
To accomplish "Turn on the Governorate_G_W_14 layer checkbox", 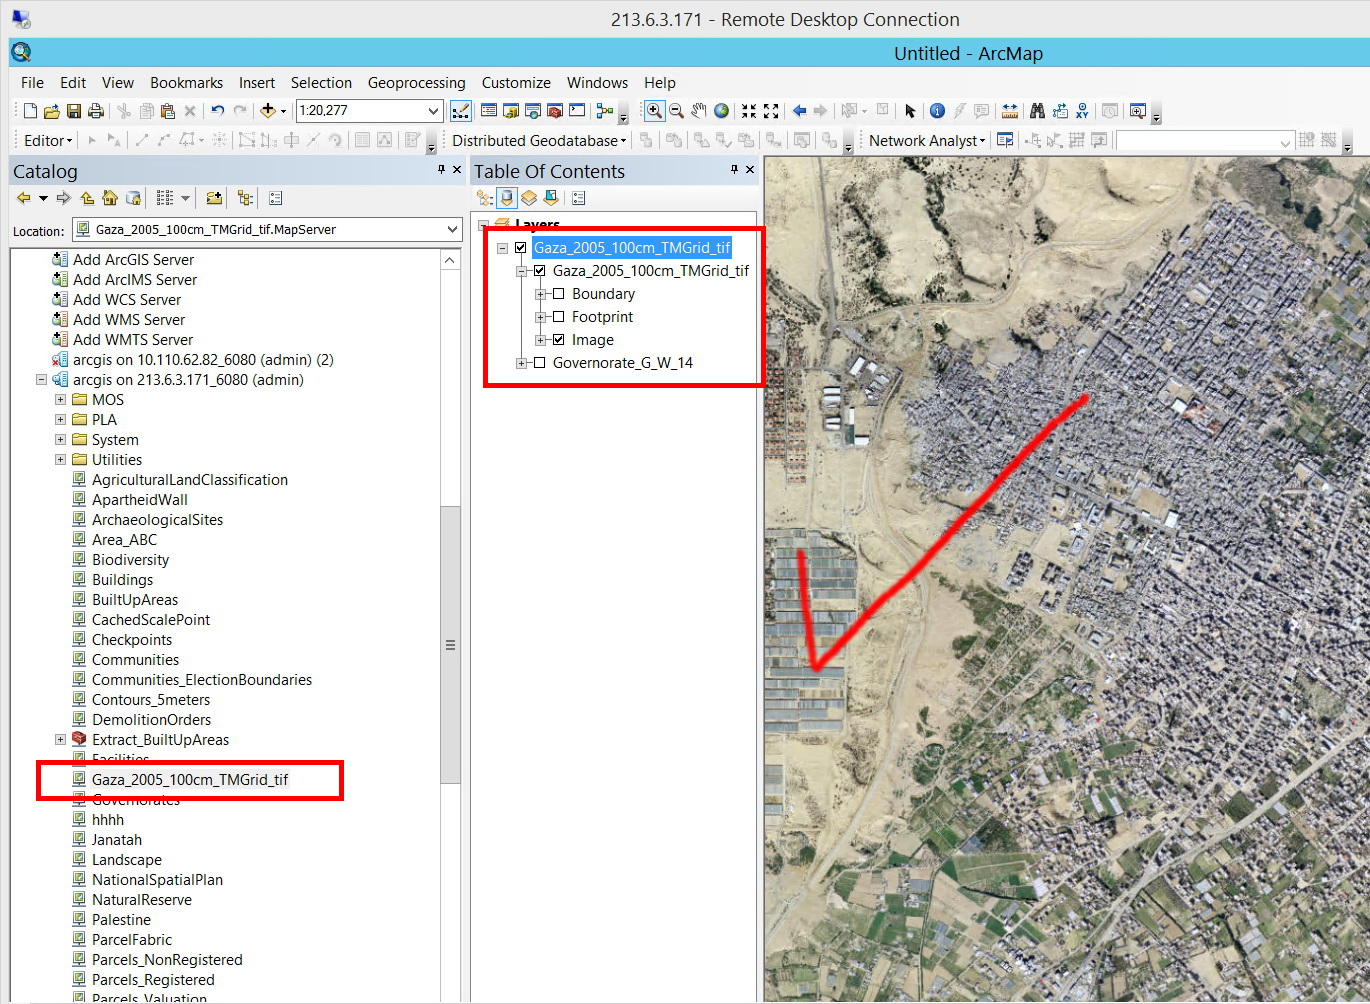I will click(x=540, y=363).
